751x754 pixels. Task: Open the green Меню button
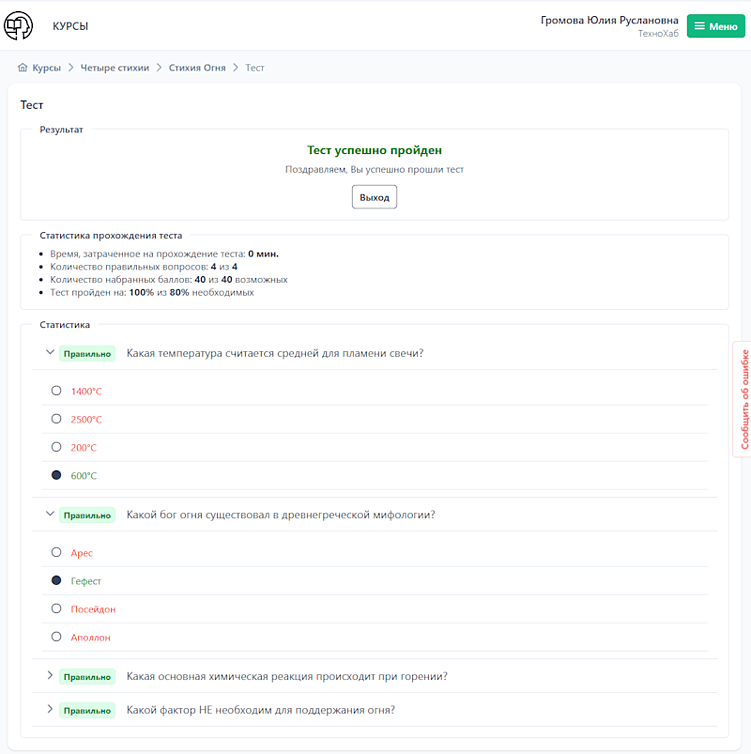click(x=715, y=26)
